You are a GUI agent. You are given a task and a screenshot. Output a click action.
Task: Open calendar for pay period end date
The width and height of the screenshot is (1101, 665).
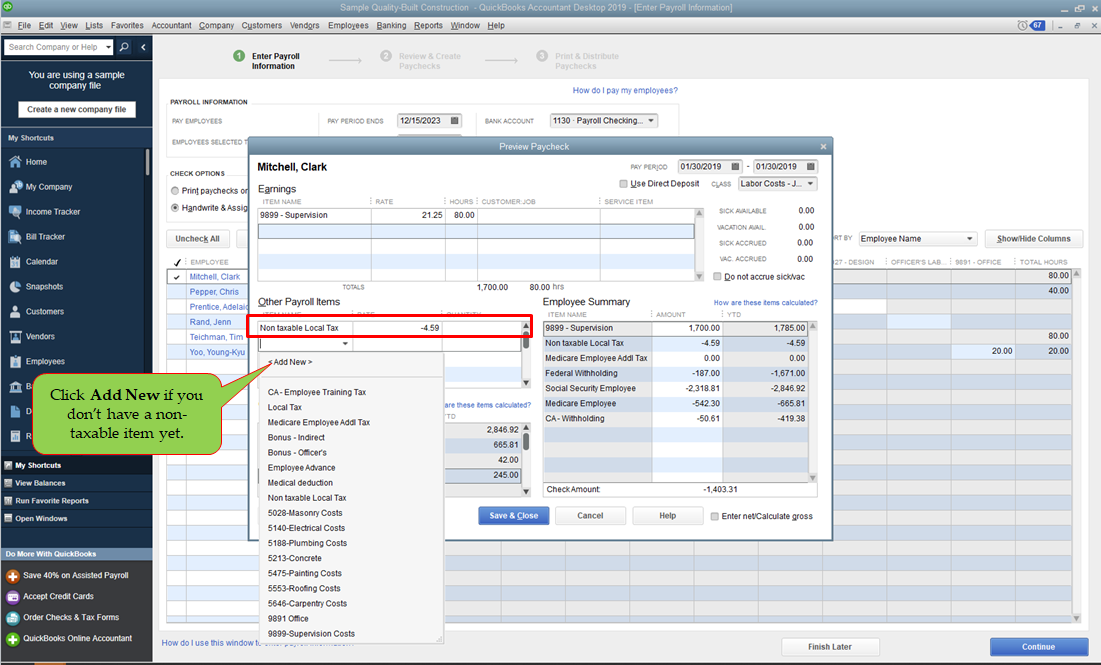[810, 166]
